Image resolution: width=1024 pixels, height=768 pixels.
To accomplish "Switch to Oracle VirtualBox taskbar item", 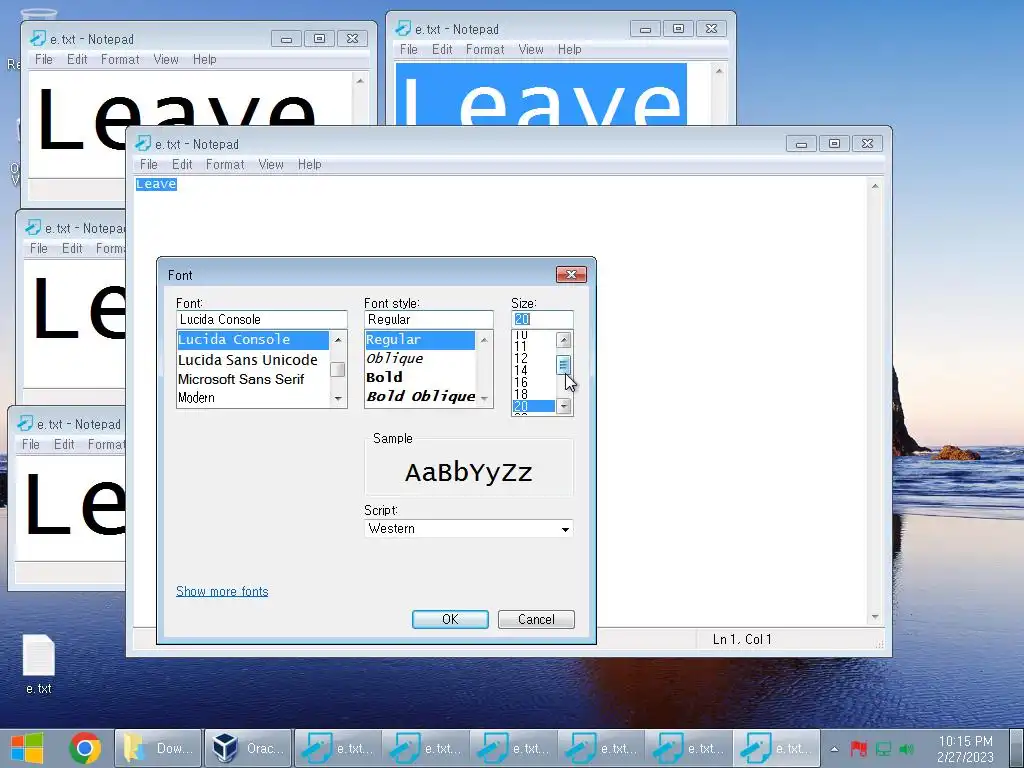I will tap(249, 748).
